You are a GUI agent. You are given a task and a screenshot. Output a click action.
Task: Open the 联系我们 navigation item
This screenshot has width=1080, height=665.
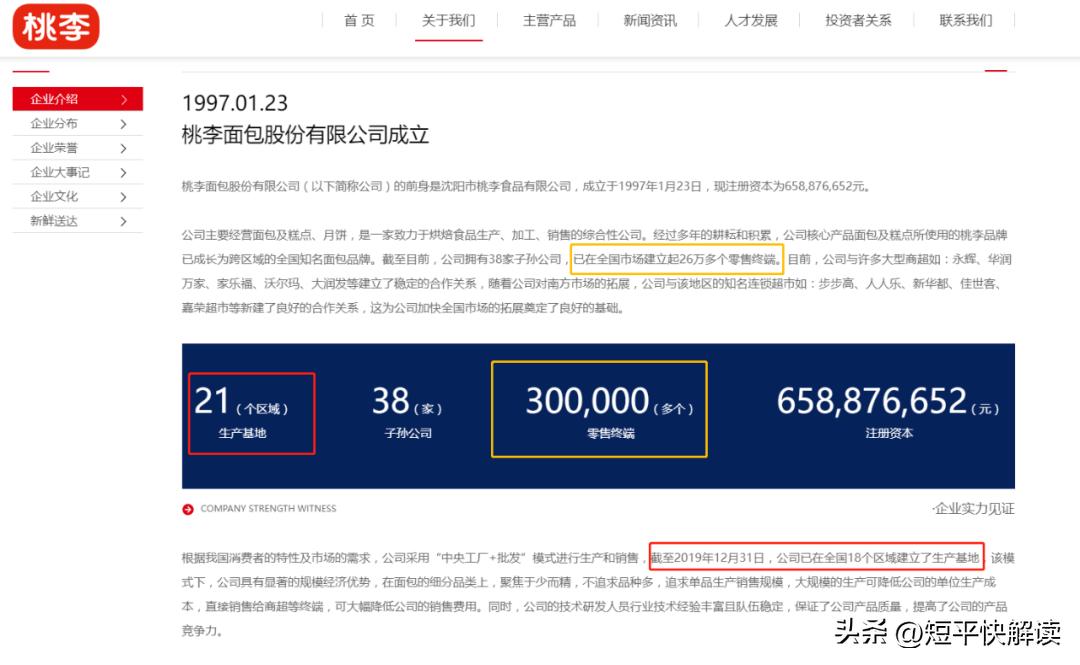point(963,19)
